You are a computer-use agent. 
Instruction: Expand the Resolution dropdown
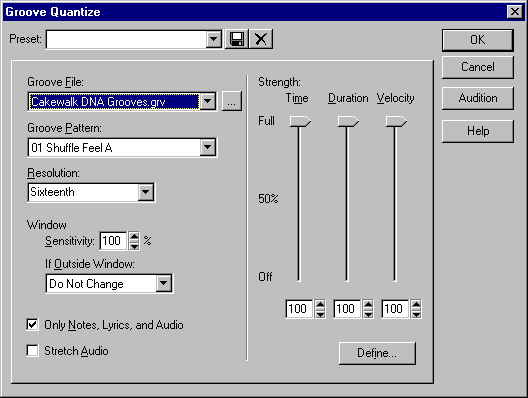pyautogui.click(x=145, y=192)
